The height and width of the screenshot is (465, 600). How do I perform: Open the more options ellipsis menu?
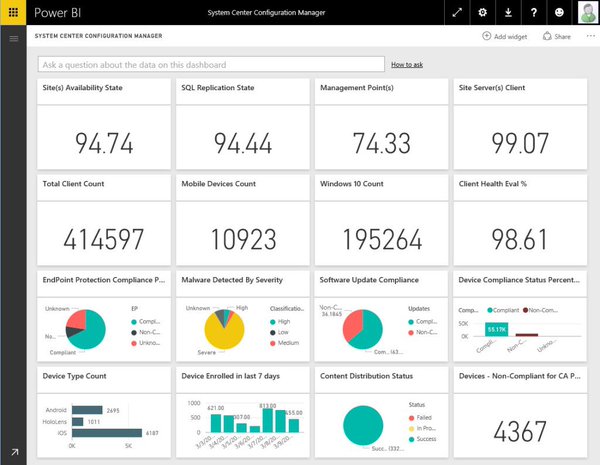[590, 36]
